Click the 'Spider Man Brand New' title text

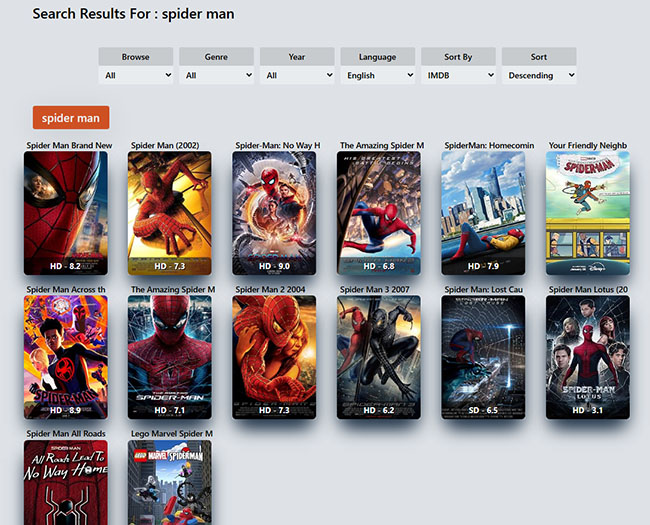click(69, 145)
